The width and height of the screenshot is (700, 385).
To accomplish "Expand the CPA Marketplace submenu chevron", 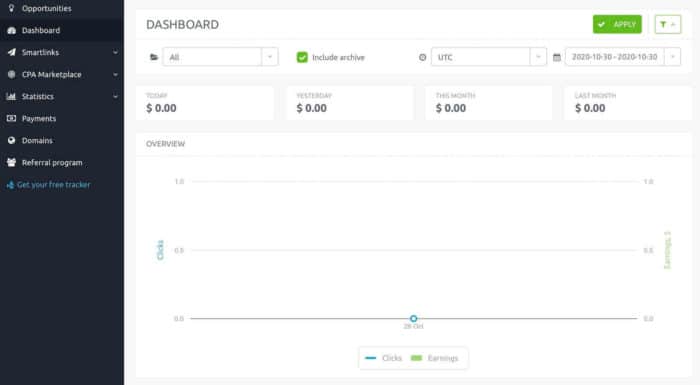I will click(x=116, y=74).
